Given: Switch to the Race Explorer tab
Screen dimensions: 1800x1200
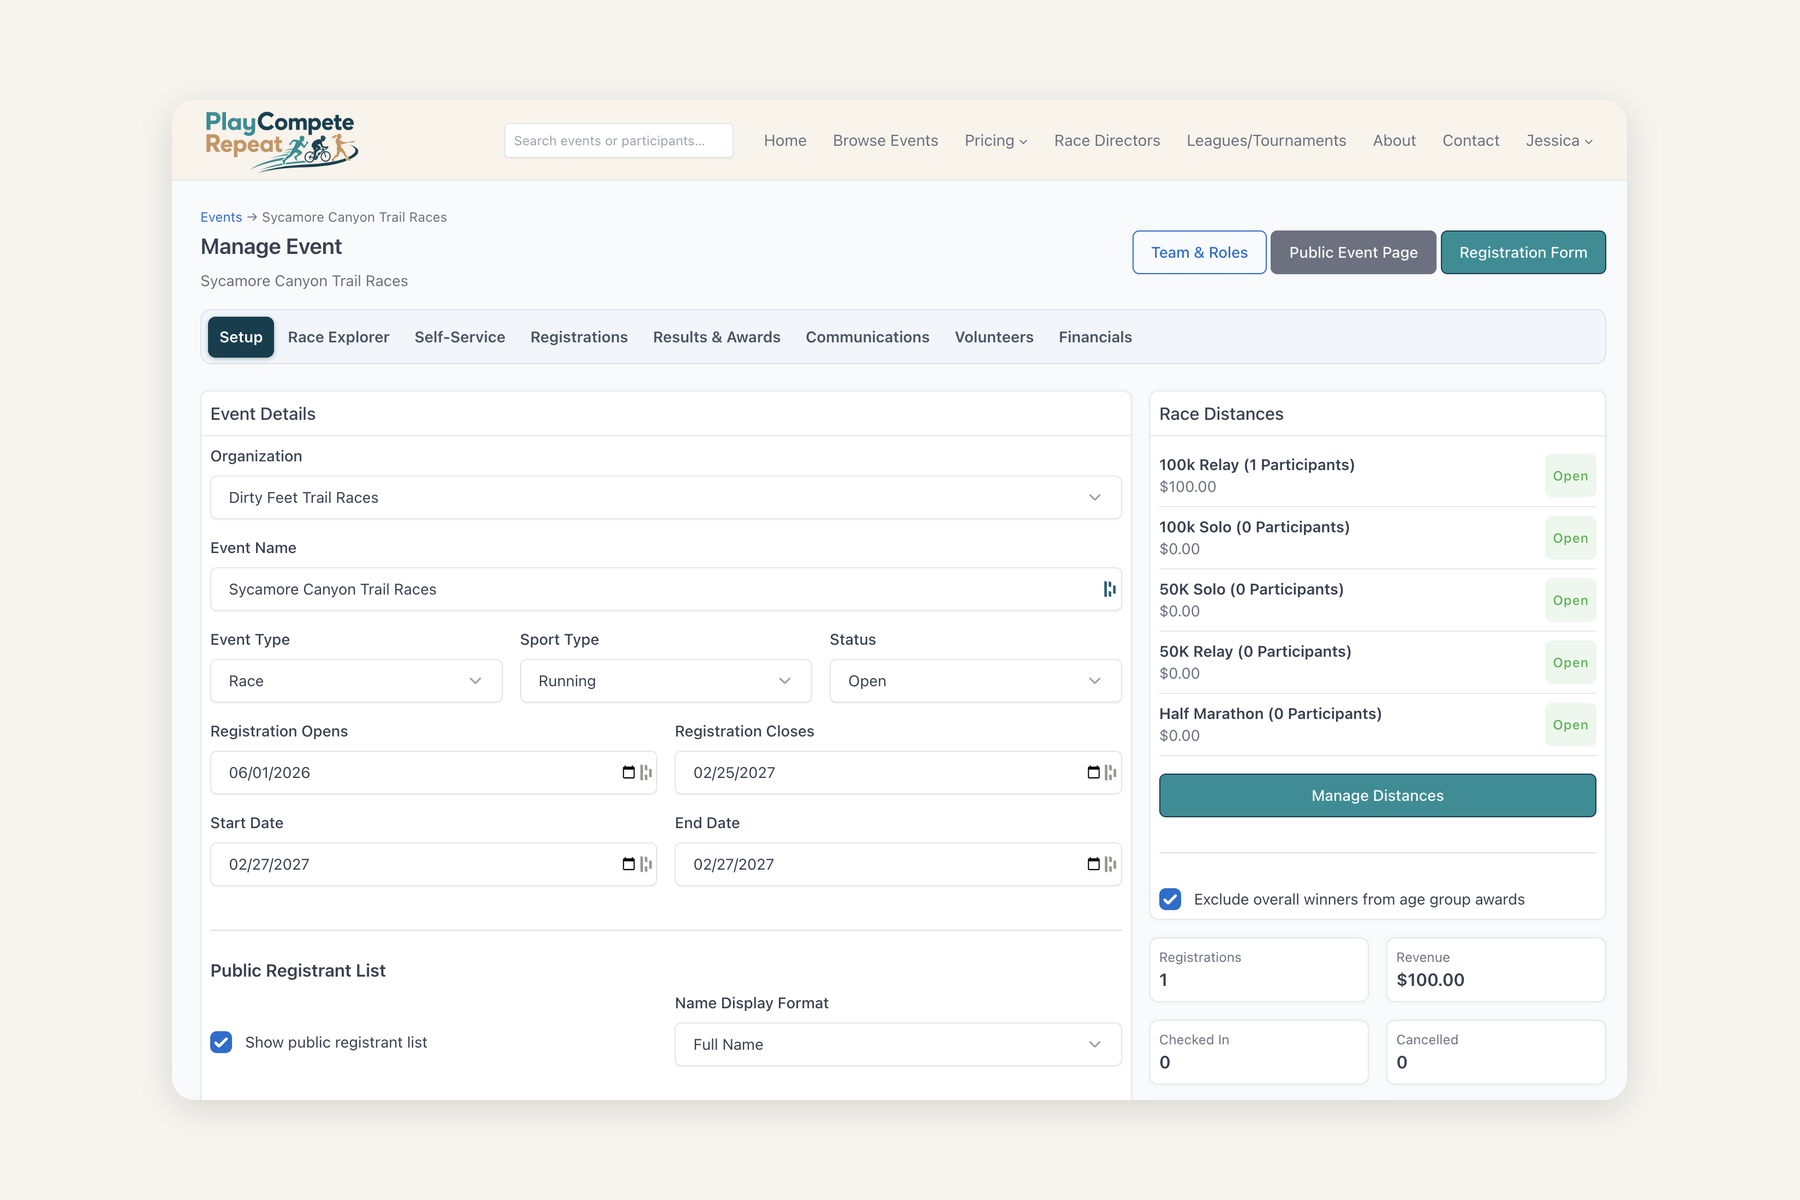Looking at the screenshot, I should 338,337.
